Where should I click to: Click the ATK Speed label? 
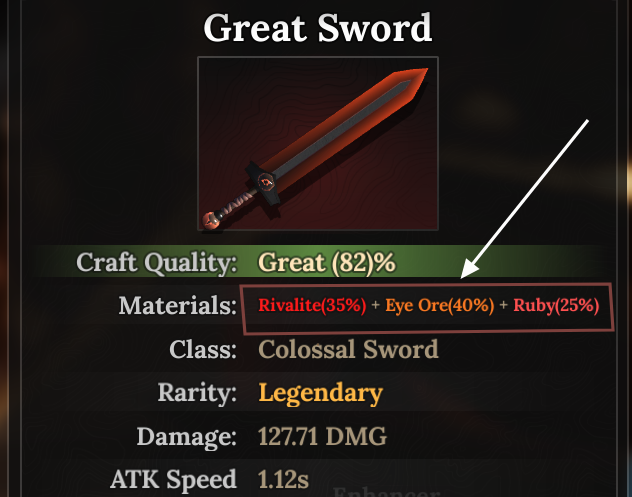point(173,480)
